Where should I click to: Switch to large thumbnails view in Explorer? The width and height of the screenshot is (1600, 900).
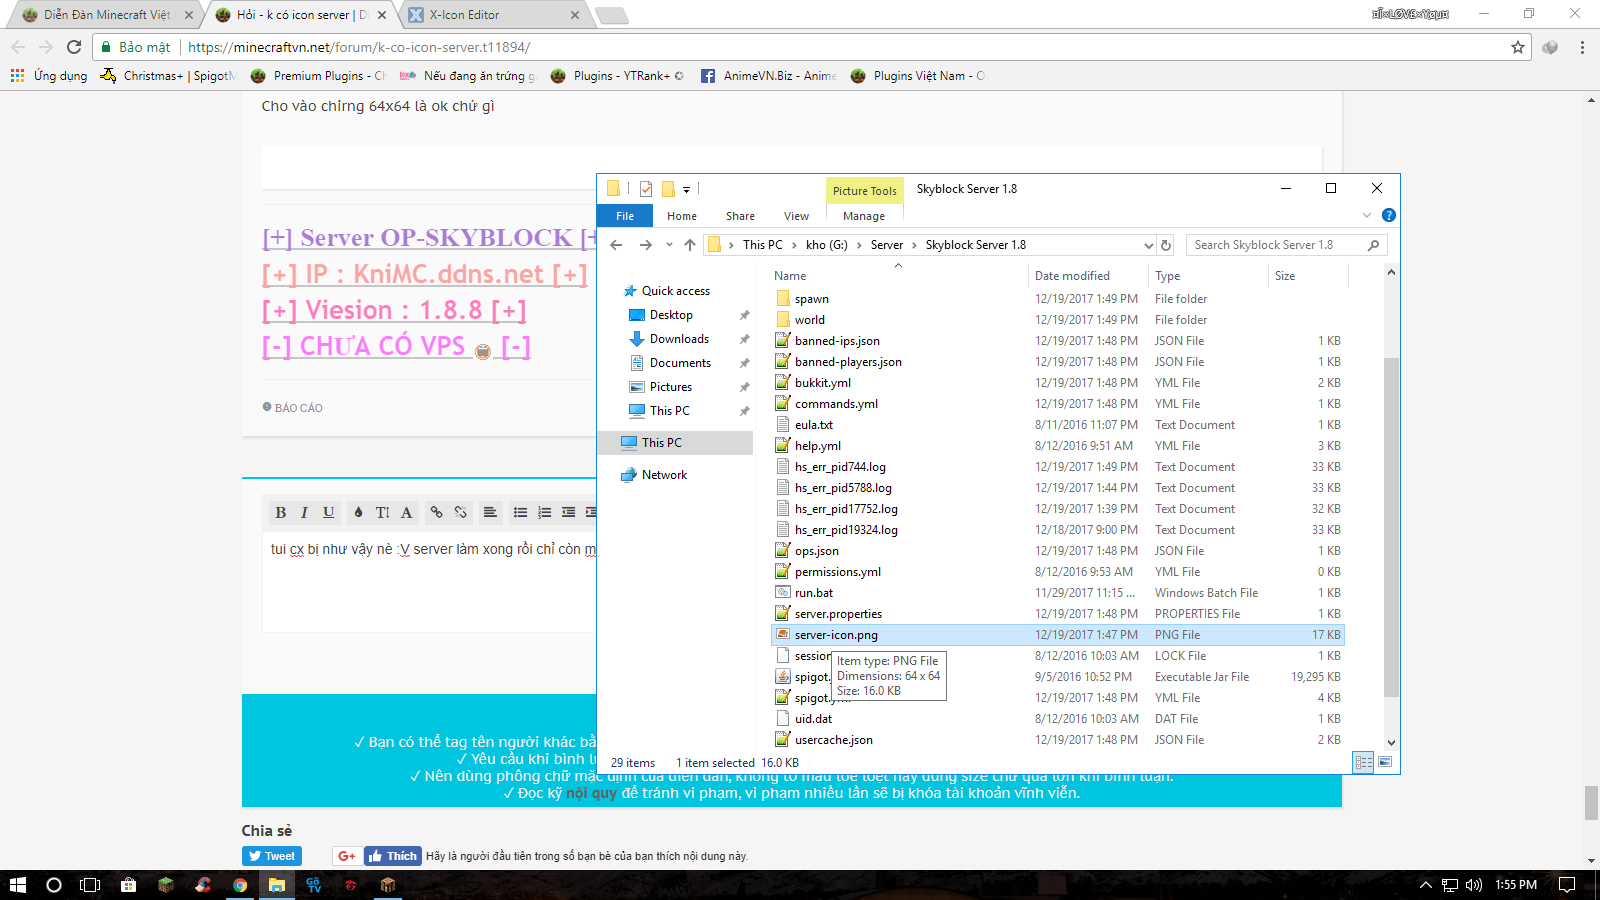pos(1385,762)
